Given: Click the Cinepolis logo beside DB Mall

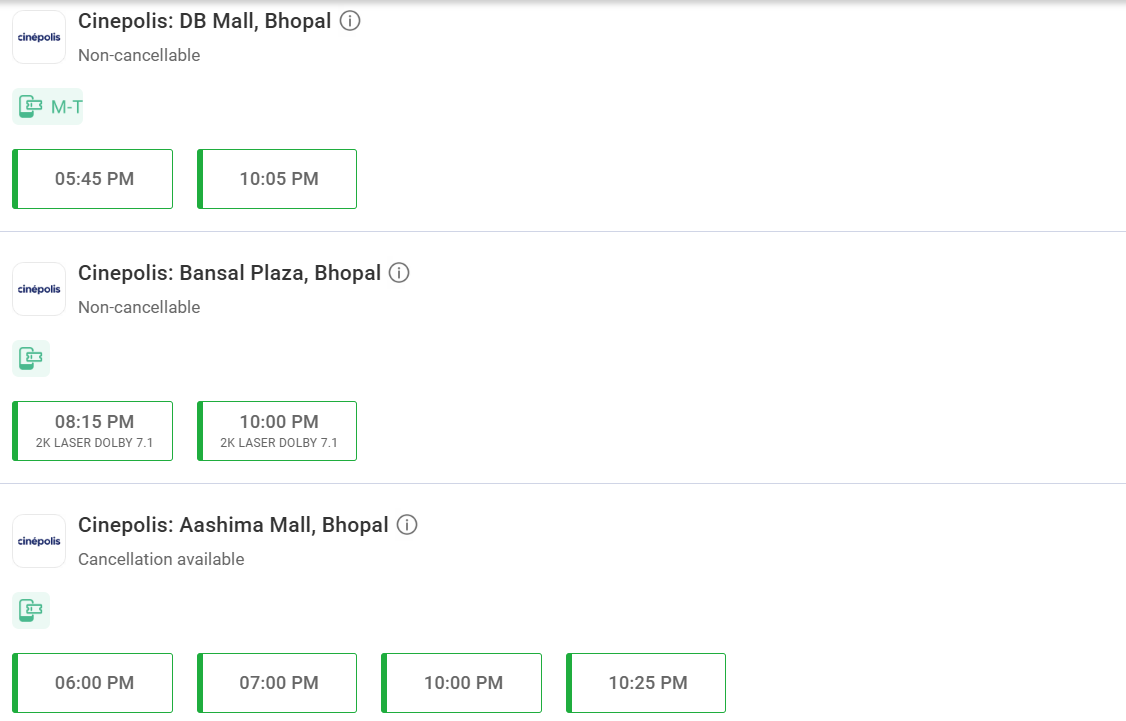Looking at the screenshot, I should (x=39, y=37).
